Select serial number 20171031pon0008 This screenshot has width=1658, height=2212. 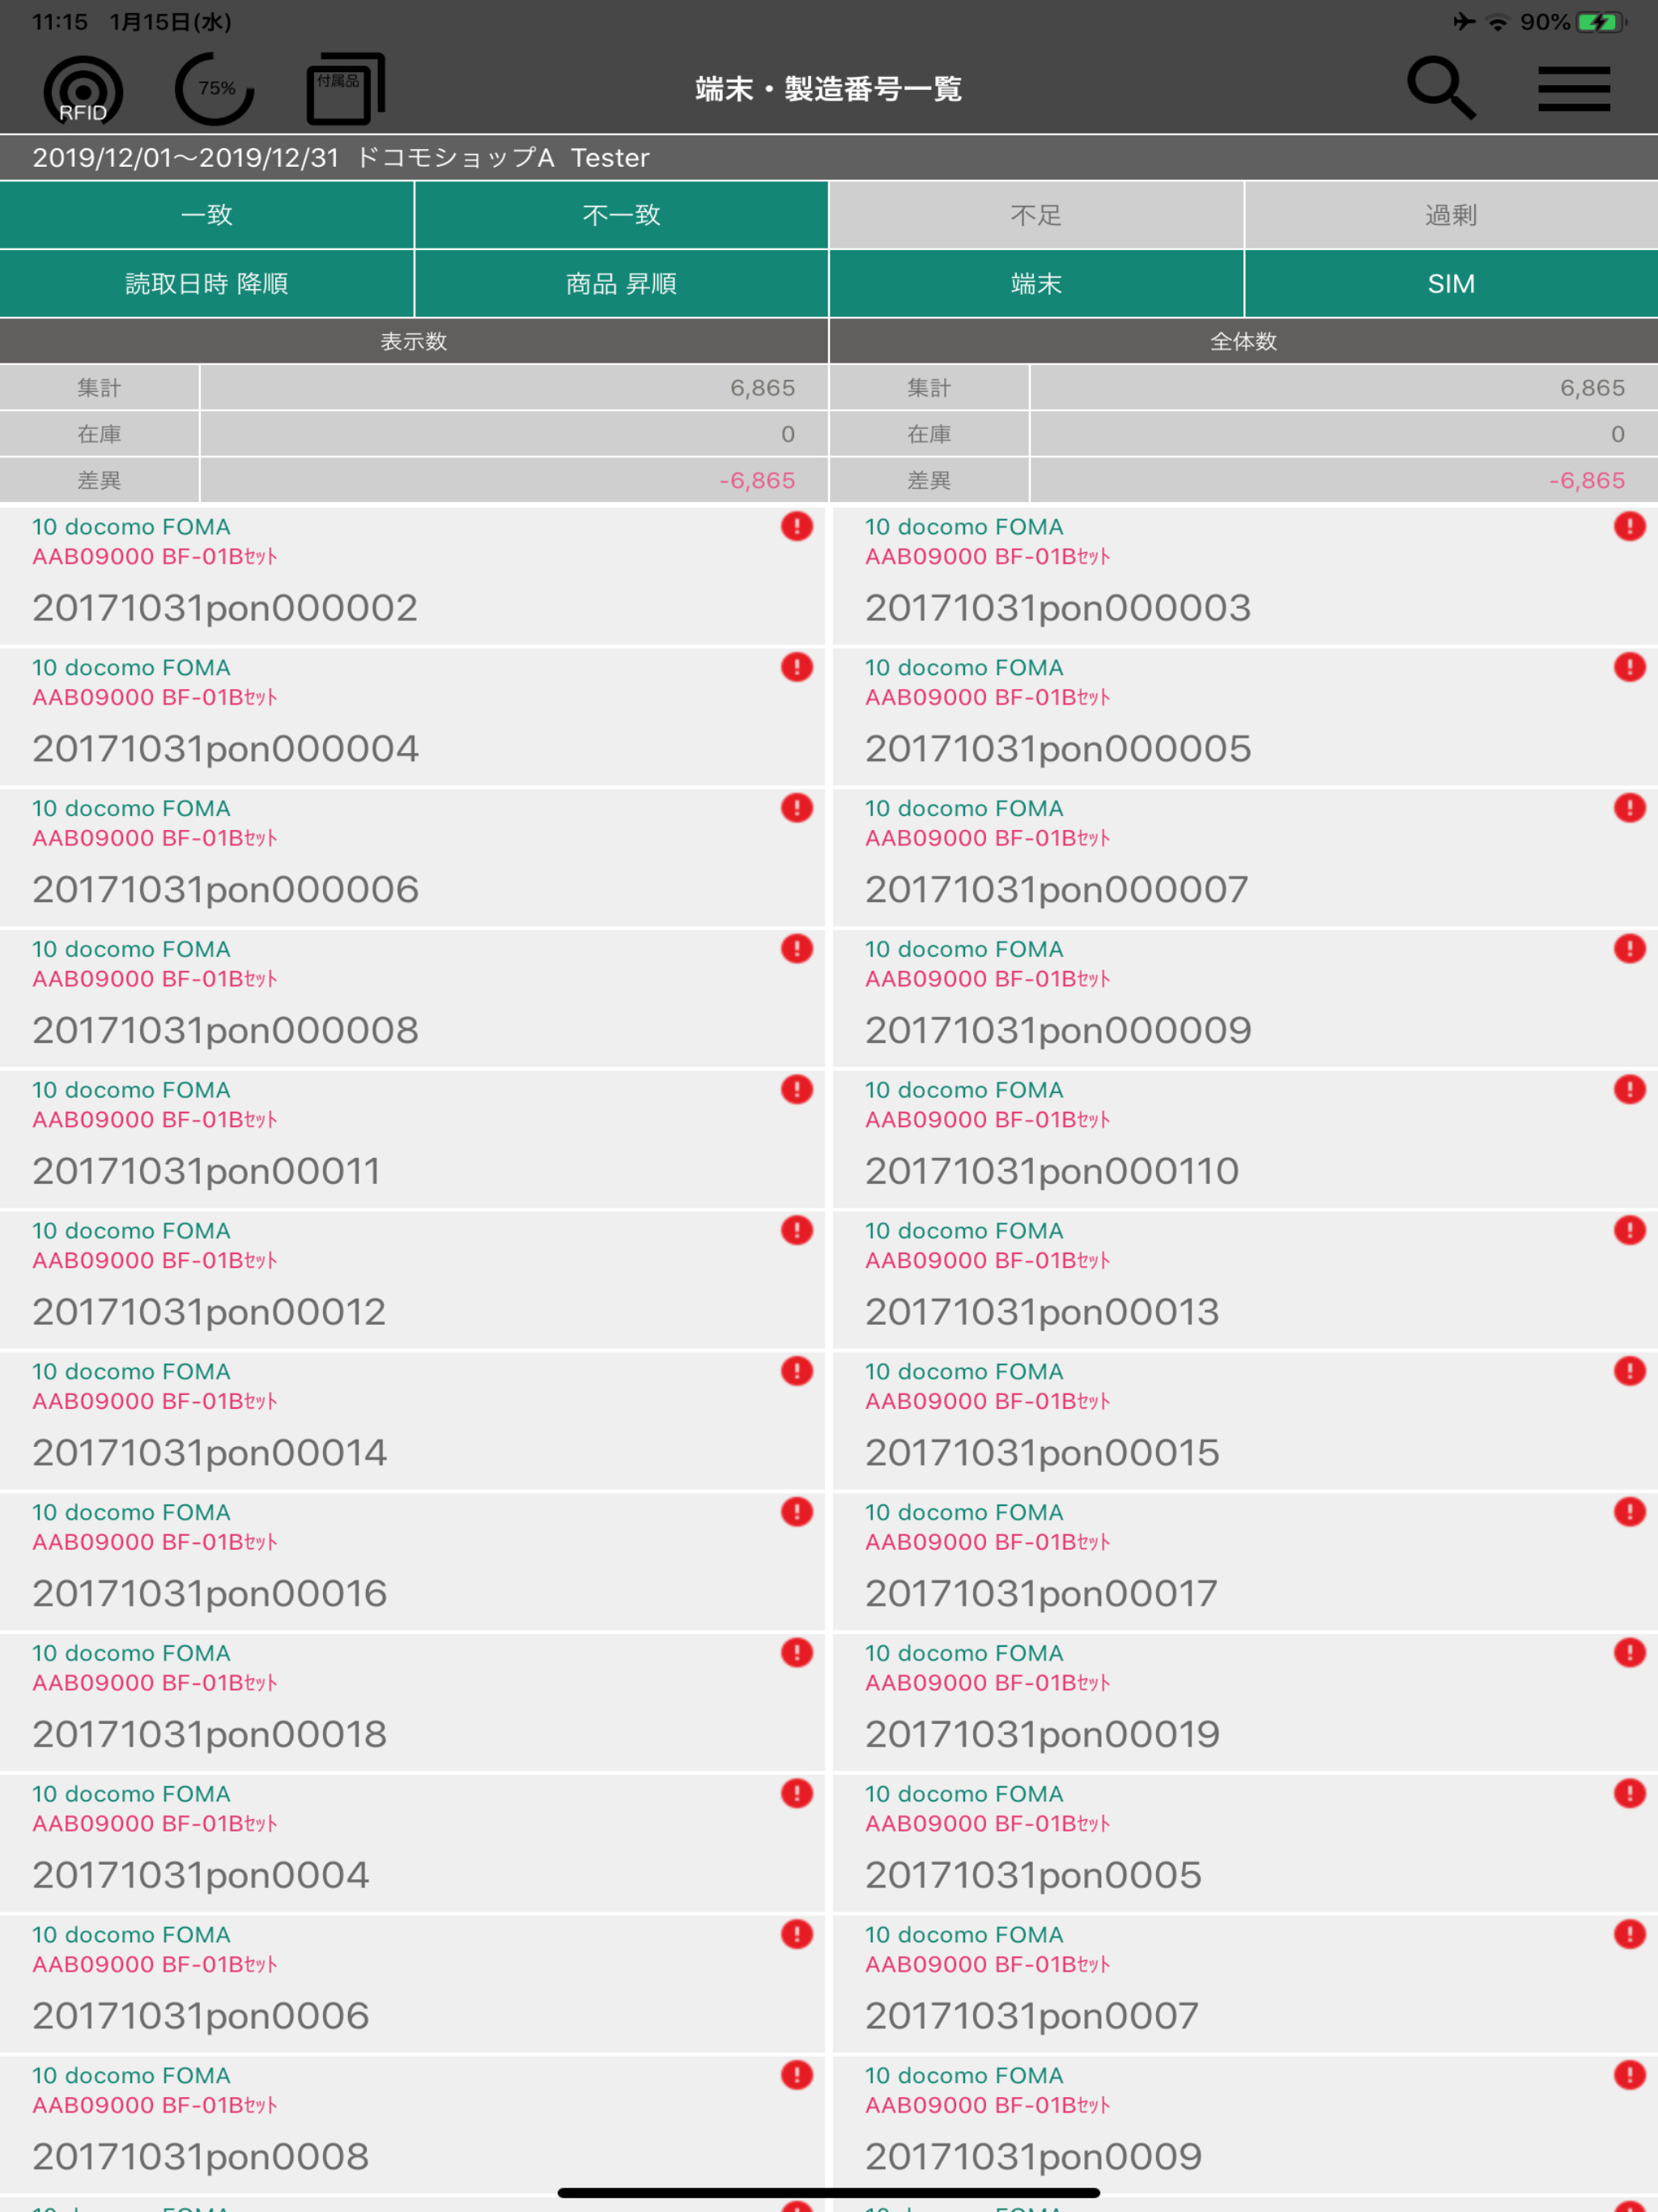[201, 2158]
